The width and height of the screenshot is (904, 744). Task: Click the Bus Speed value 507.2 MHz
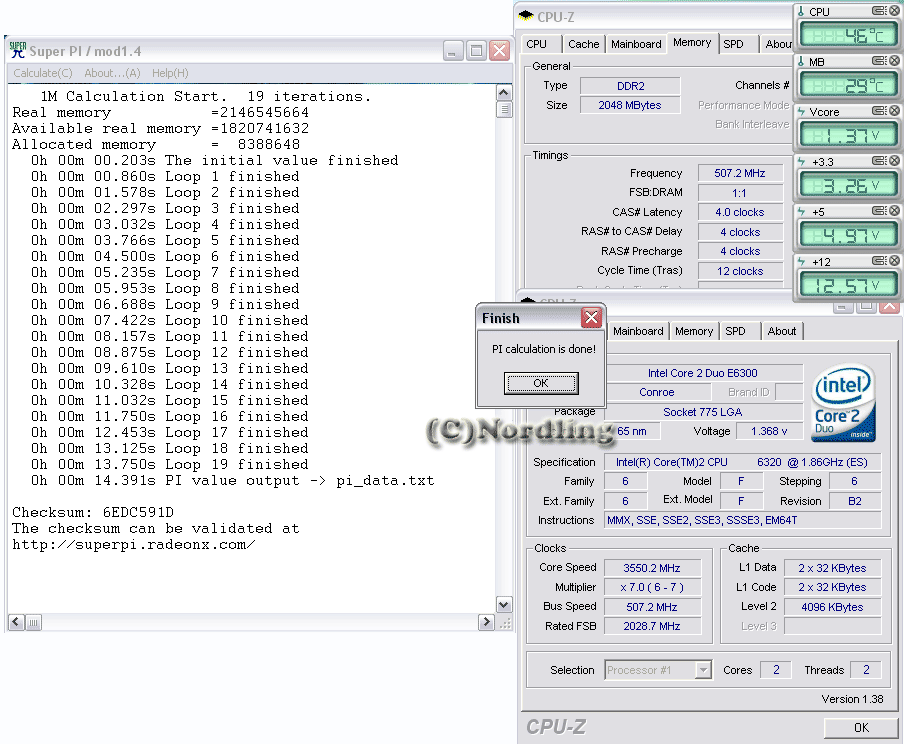pos(652,607)
